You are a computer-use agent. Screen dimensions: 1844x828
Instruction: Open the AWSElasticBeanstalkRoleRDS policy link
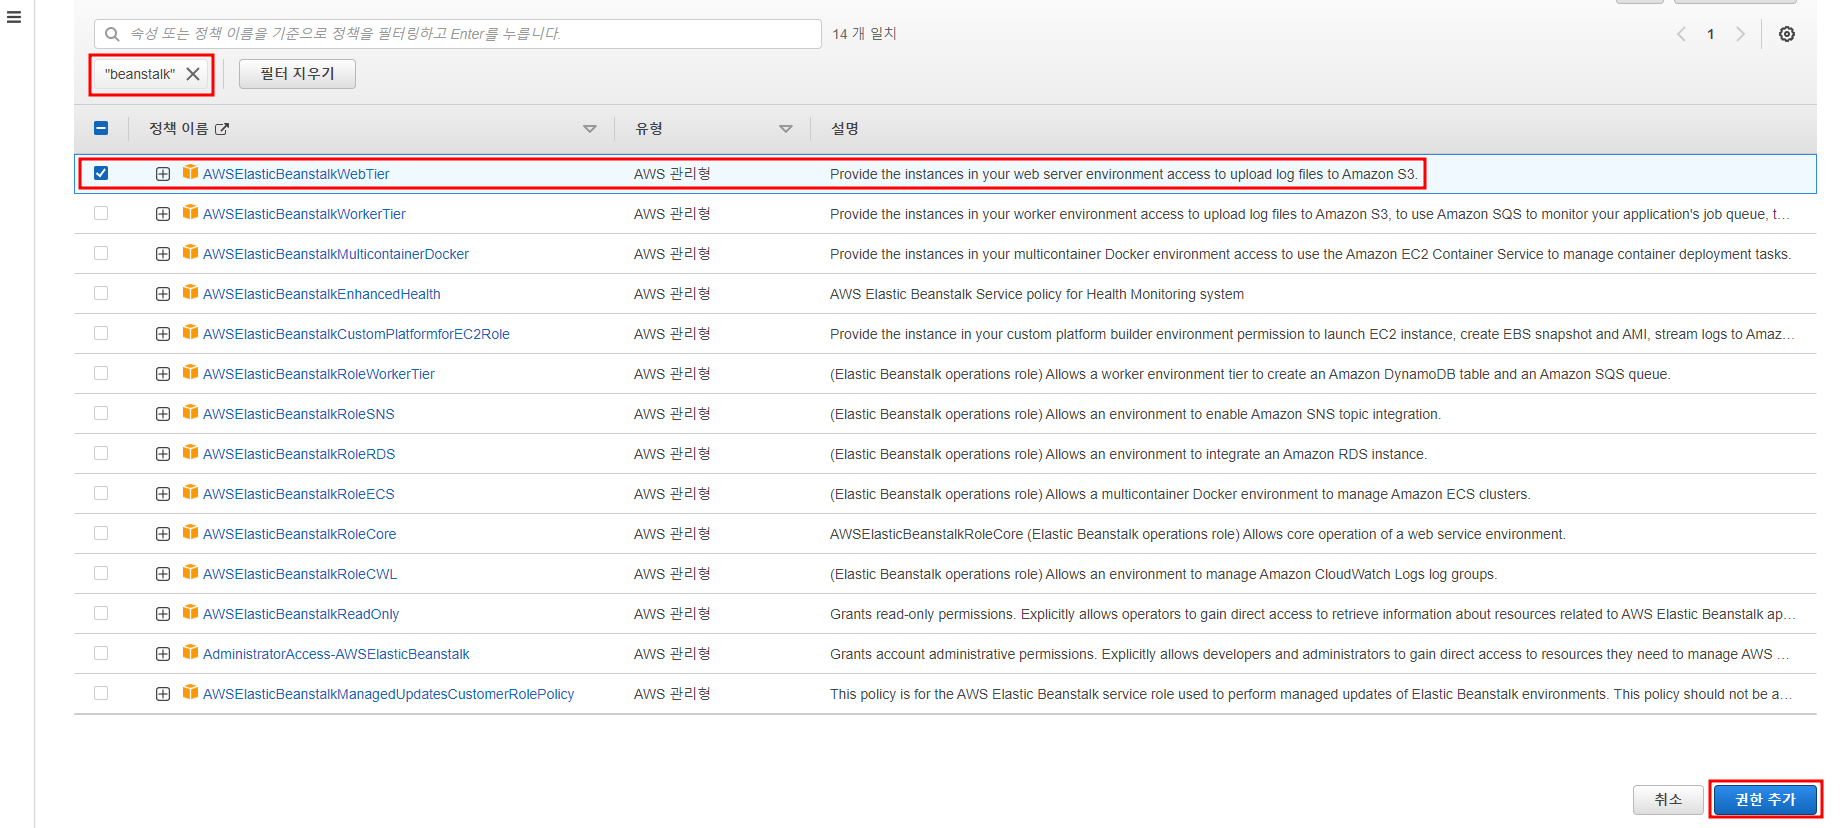[x=299, y=454]
